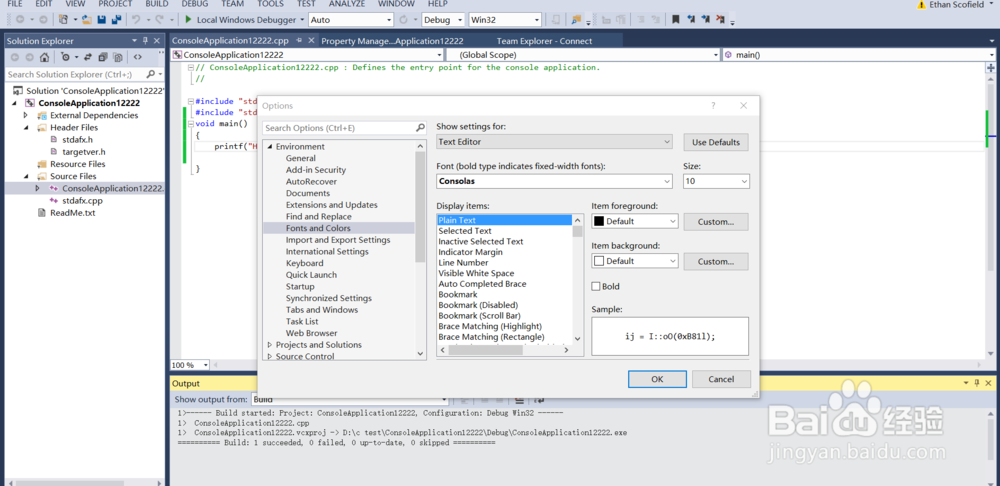This screenshot has height=486, width=1000.
Task: Select Keyboard in options tree
Action: [304, 263]
